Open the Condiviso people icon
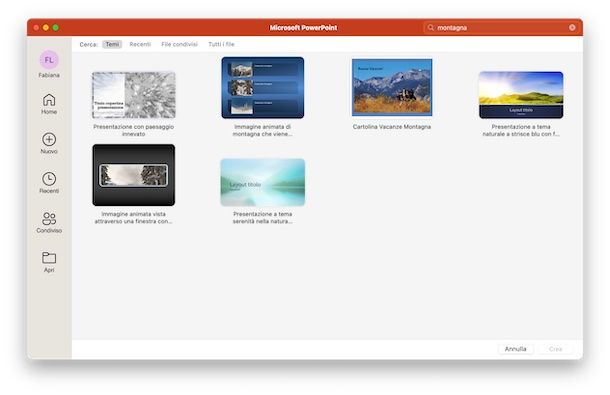The width and height of the screenshot is (610, 395). click(49, 218)
